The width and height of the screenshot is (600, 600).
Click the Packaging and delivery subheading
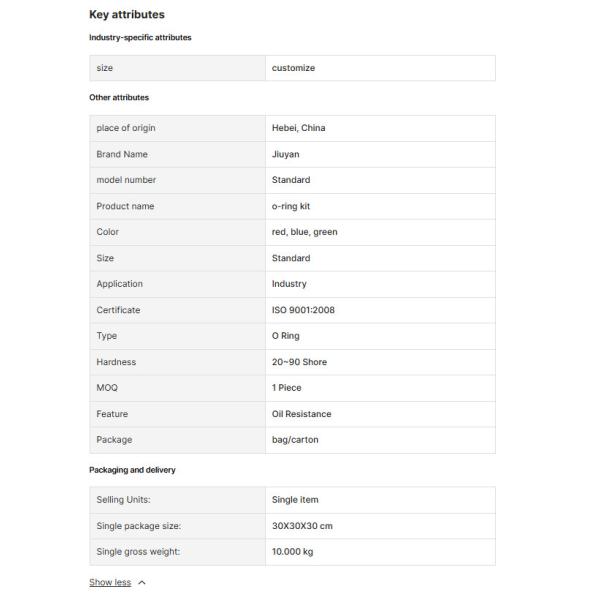(132, 470)
